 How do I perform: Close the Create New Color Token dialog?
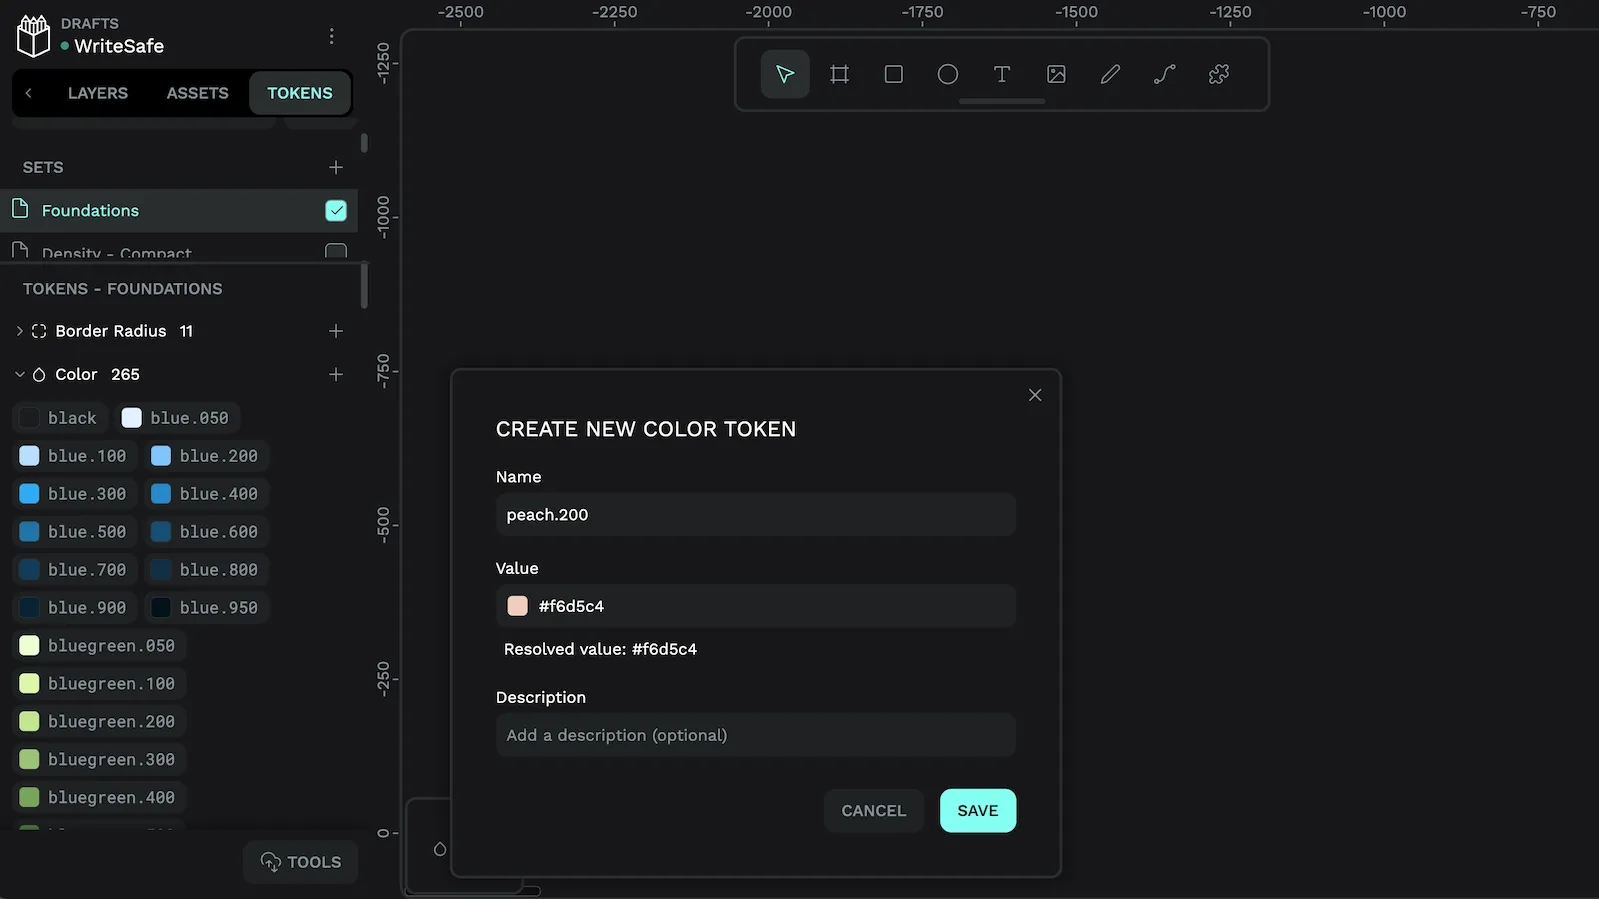click(x=1035, y=395)
